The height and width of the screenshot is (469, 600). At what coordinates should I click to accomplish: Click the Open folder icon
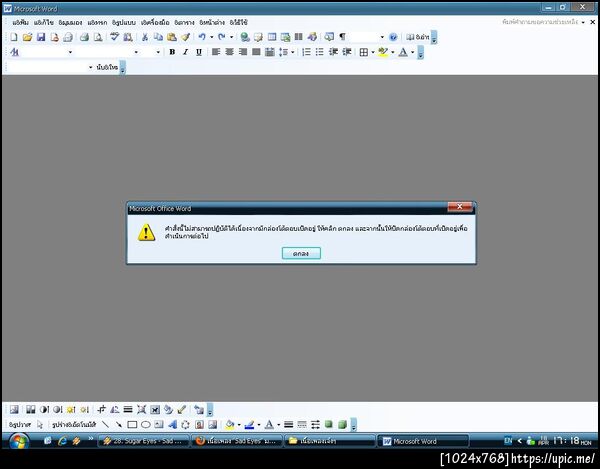tap(27, 37)
